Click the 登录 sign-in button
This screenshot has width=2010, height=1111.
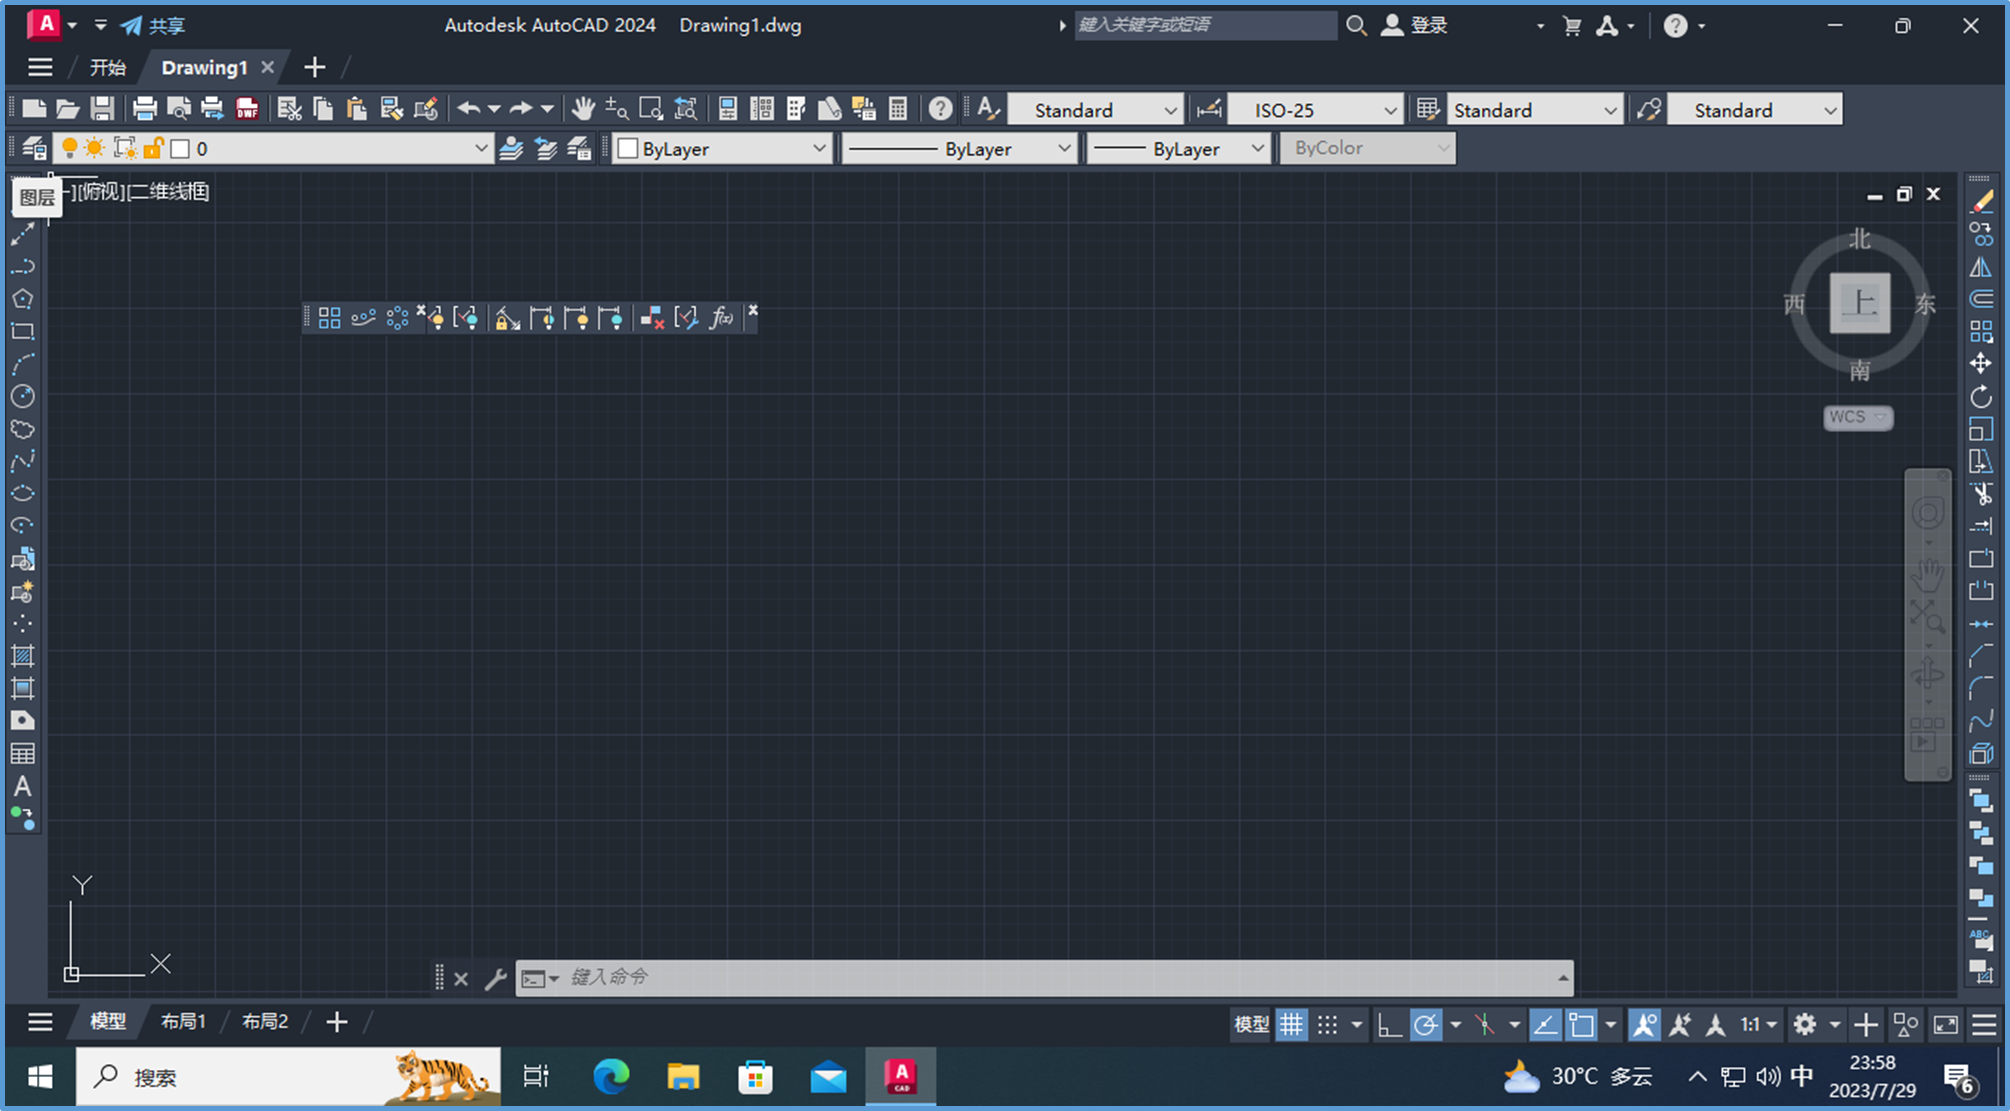click(x=1430, y=25)
